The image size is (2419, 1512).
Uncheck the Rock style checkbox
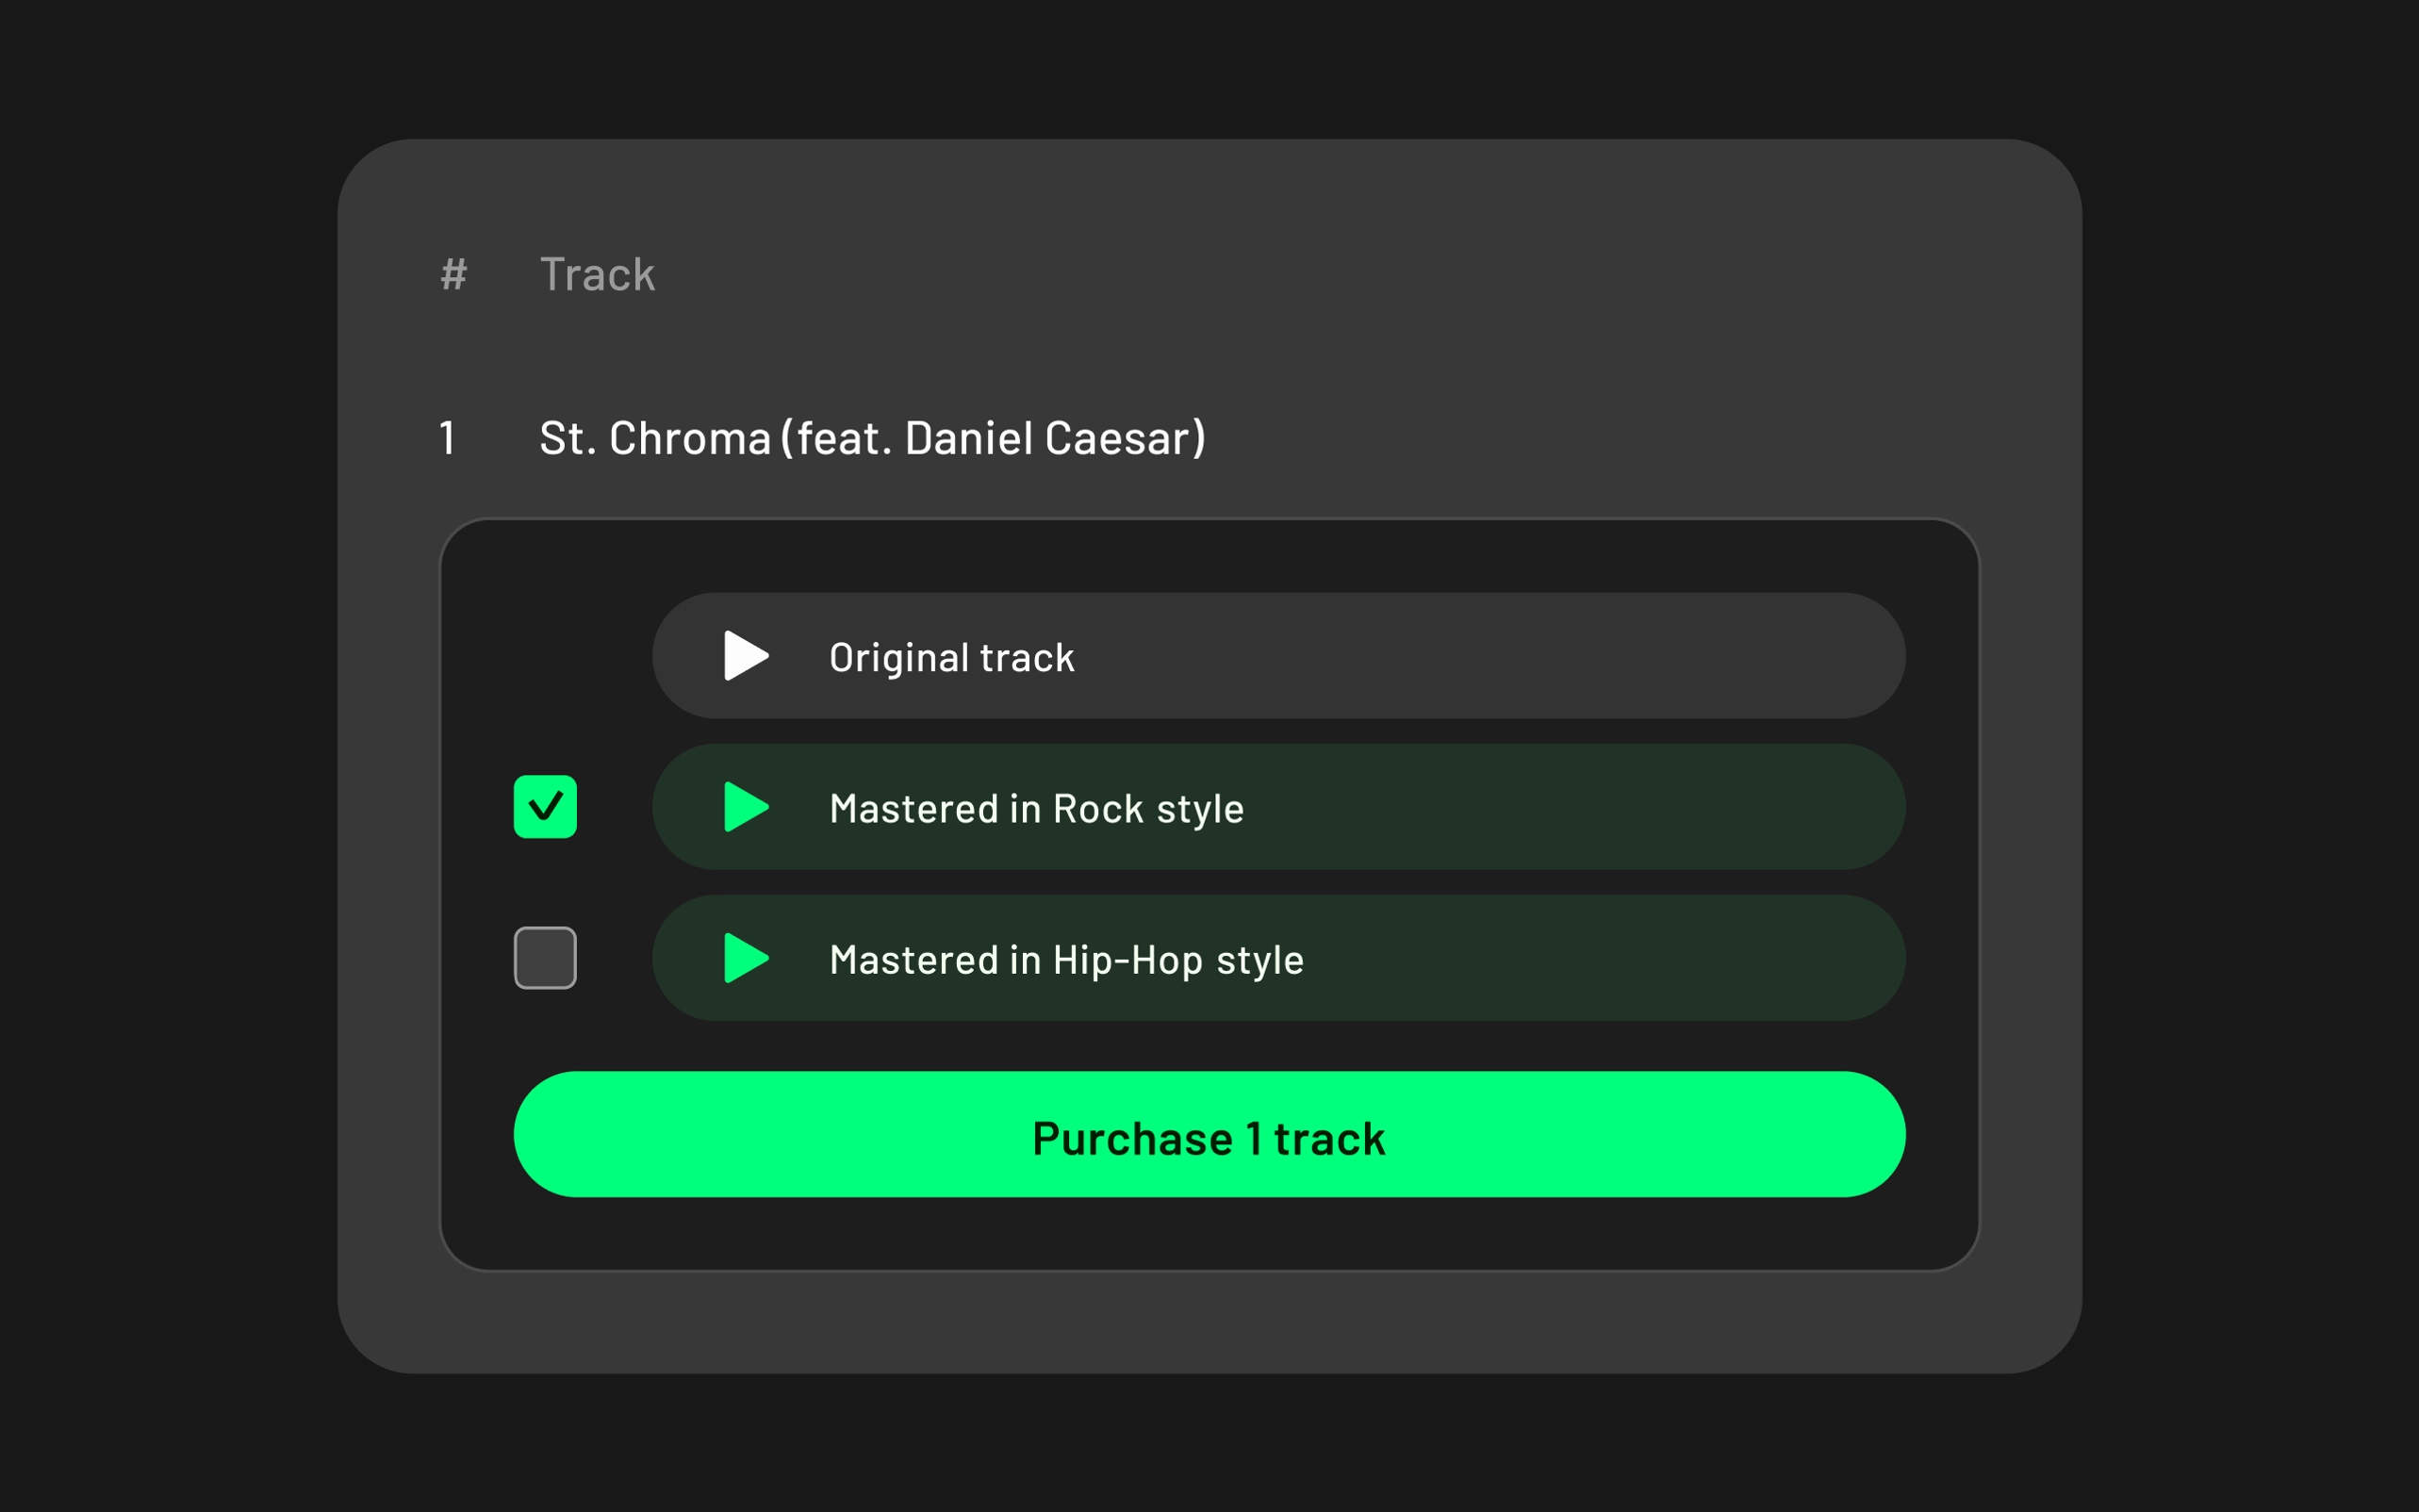(545, 807)
